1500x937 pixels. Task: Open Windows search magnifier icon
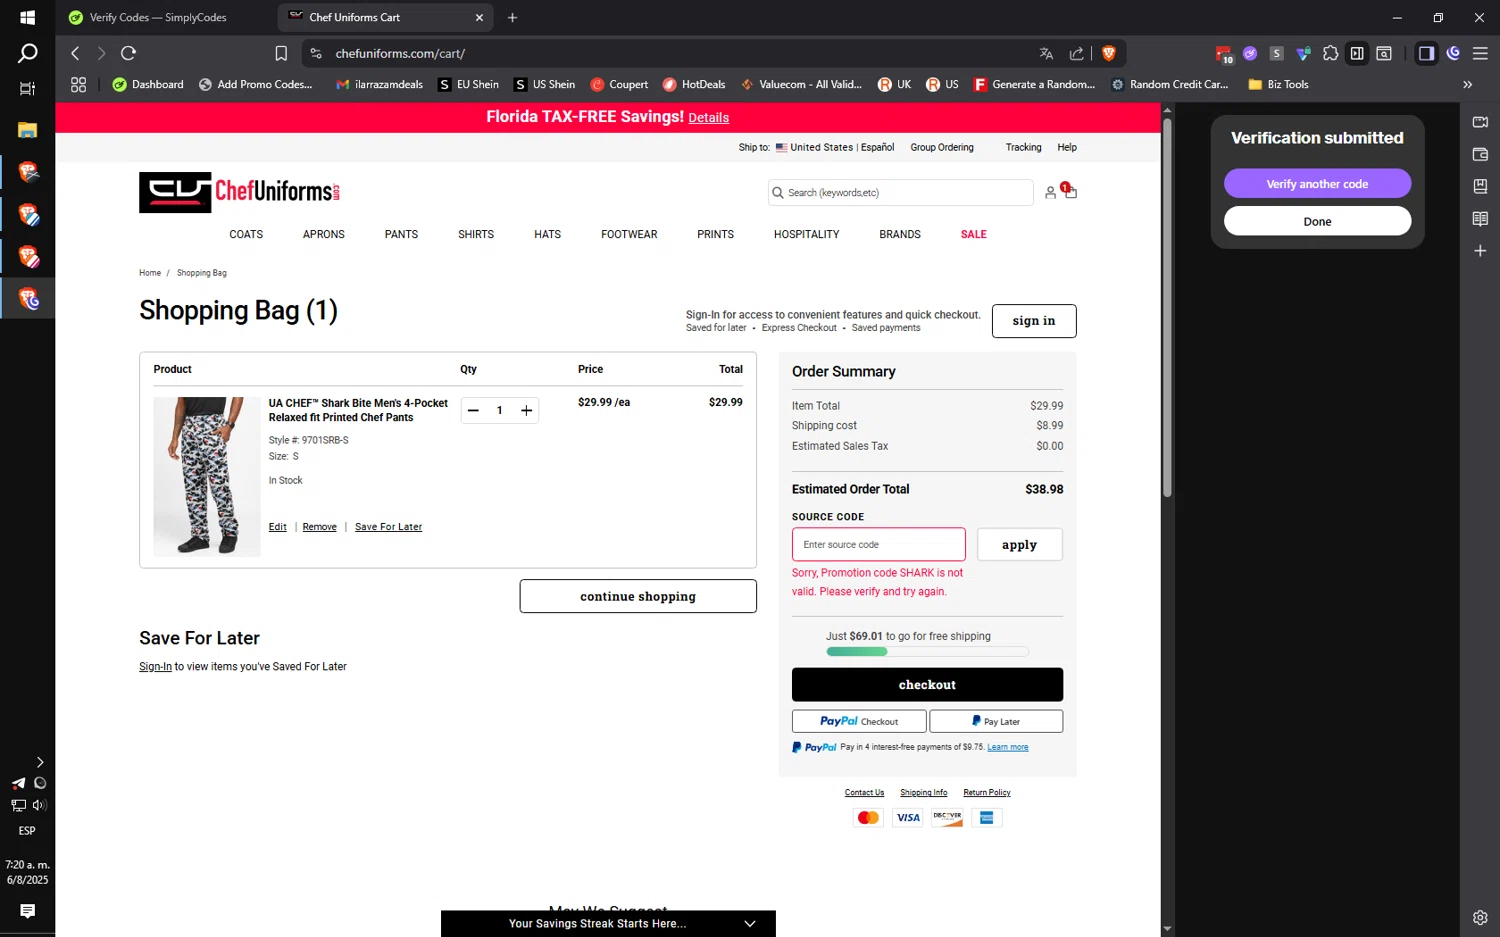point(27,53)
